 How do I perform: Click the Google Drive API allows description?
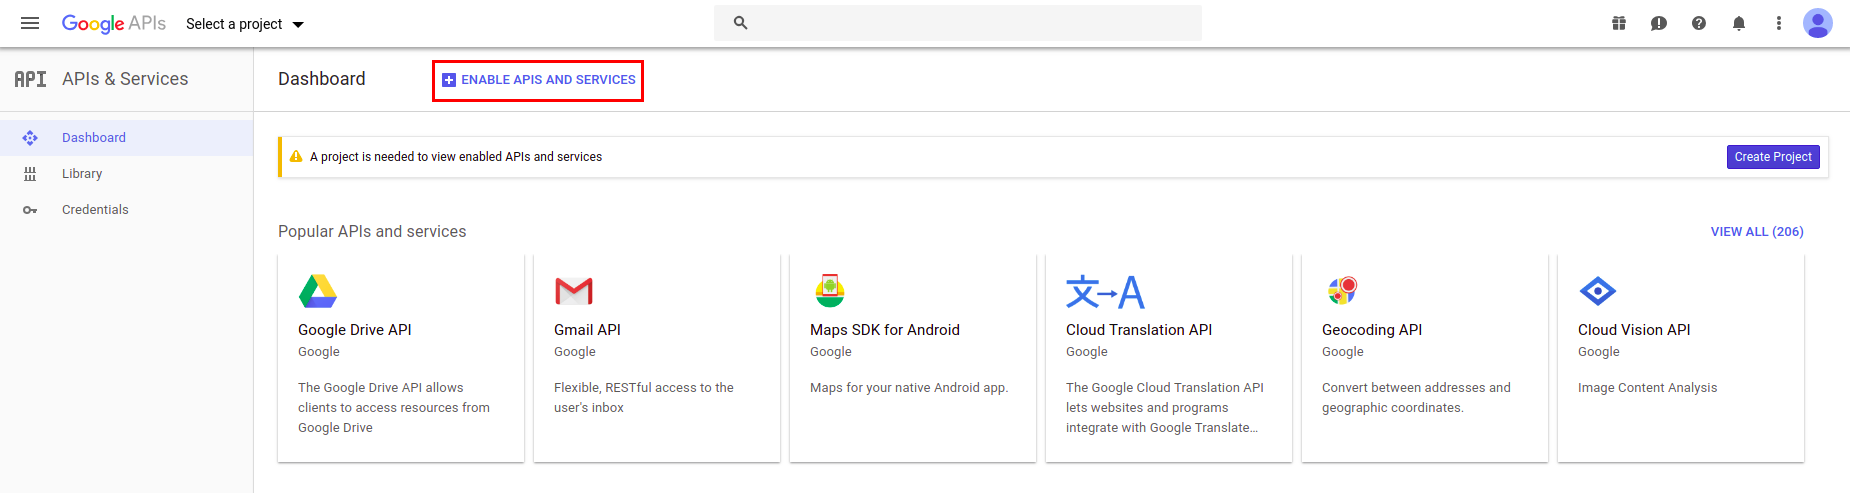click(394, 408)
